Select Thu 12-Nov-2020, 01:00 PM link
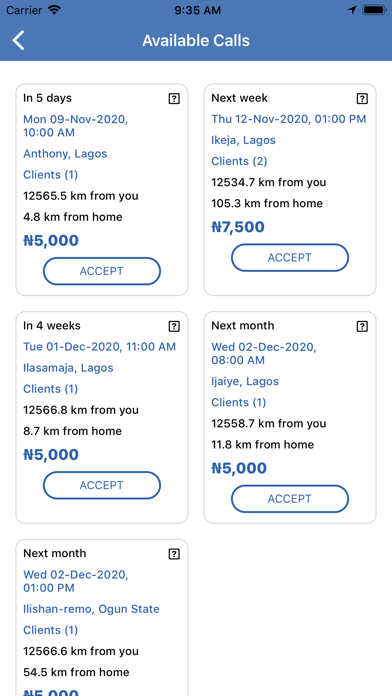The image size is (392, 696). 289,119
